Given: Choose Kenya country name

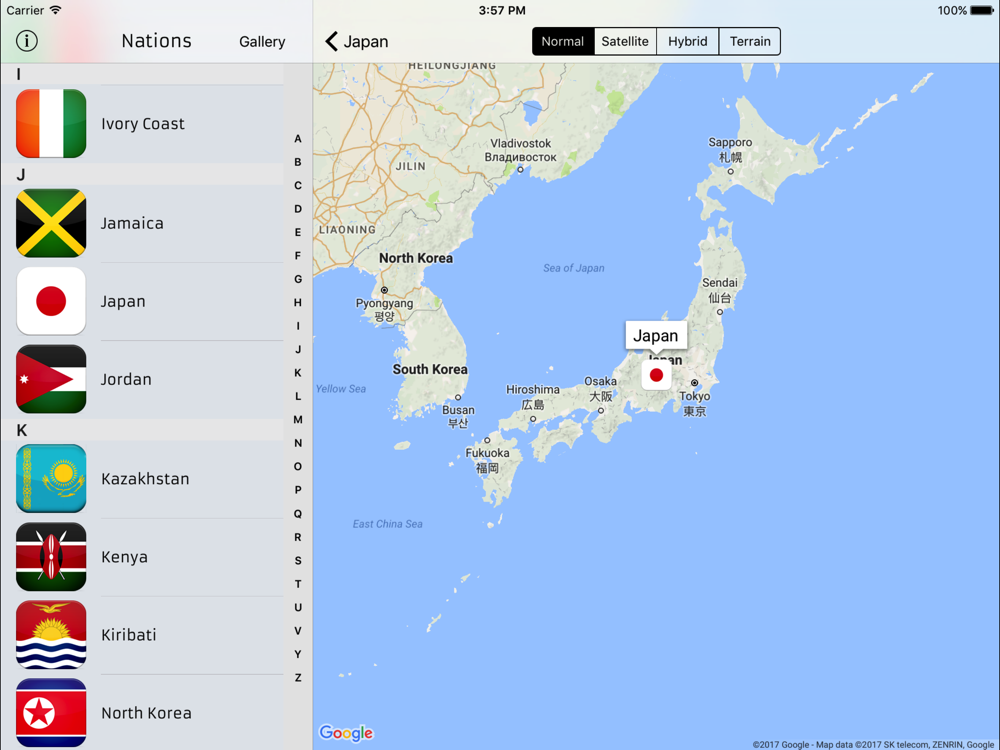Looking at the screenshot, I should (x=124, y=557).
